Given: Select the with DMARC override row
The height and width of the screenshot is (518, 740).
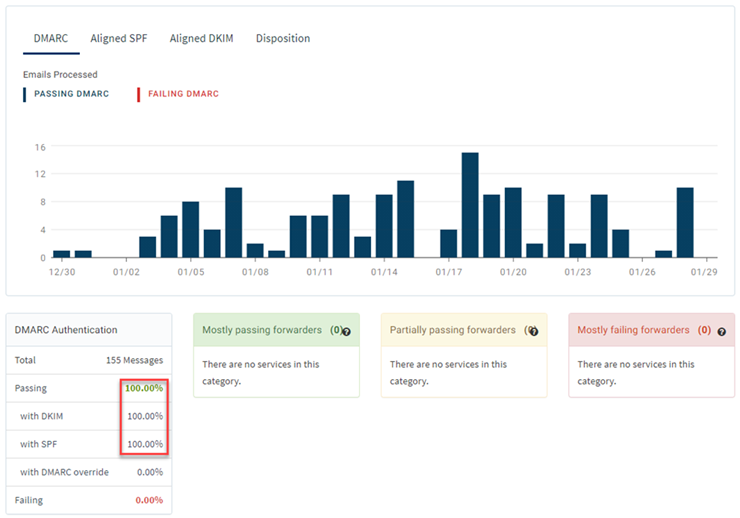Looking at the screenshot, I should (90, 472).
